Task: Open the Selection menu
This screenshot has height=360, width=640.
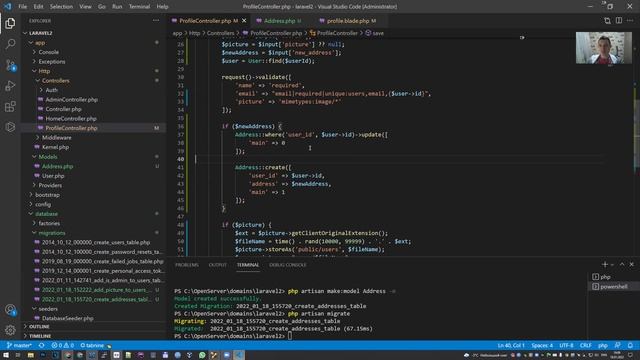Action: pos(61,7)
